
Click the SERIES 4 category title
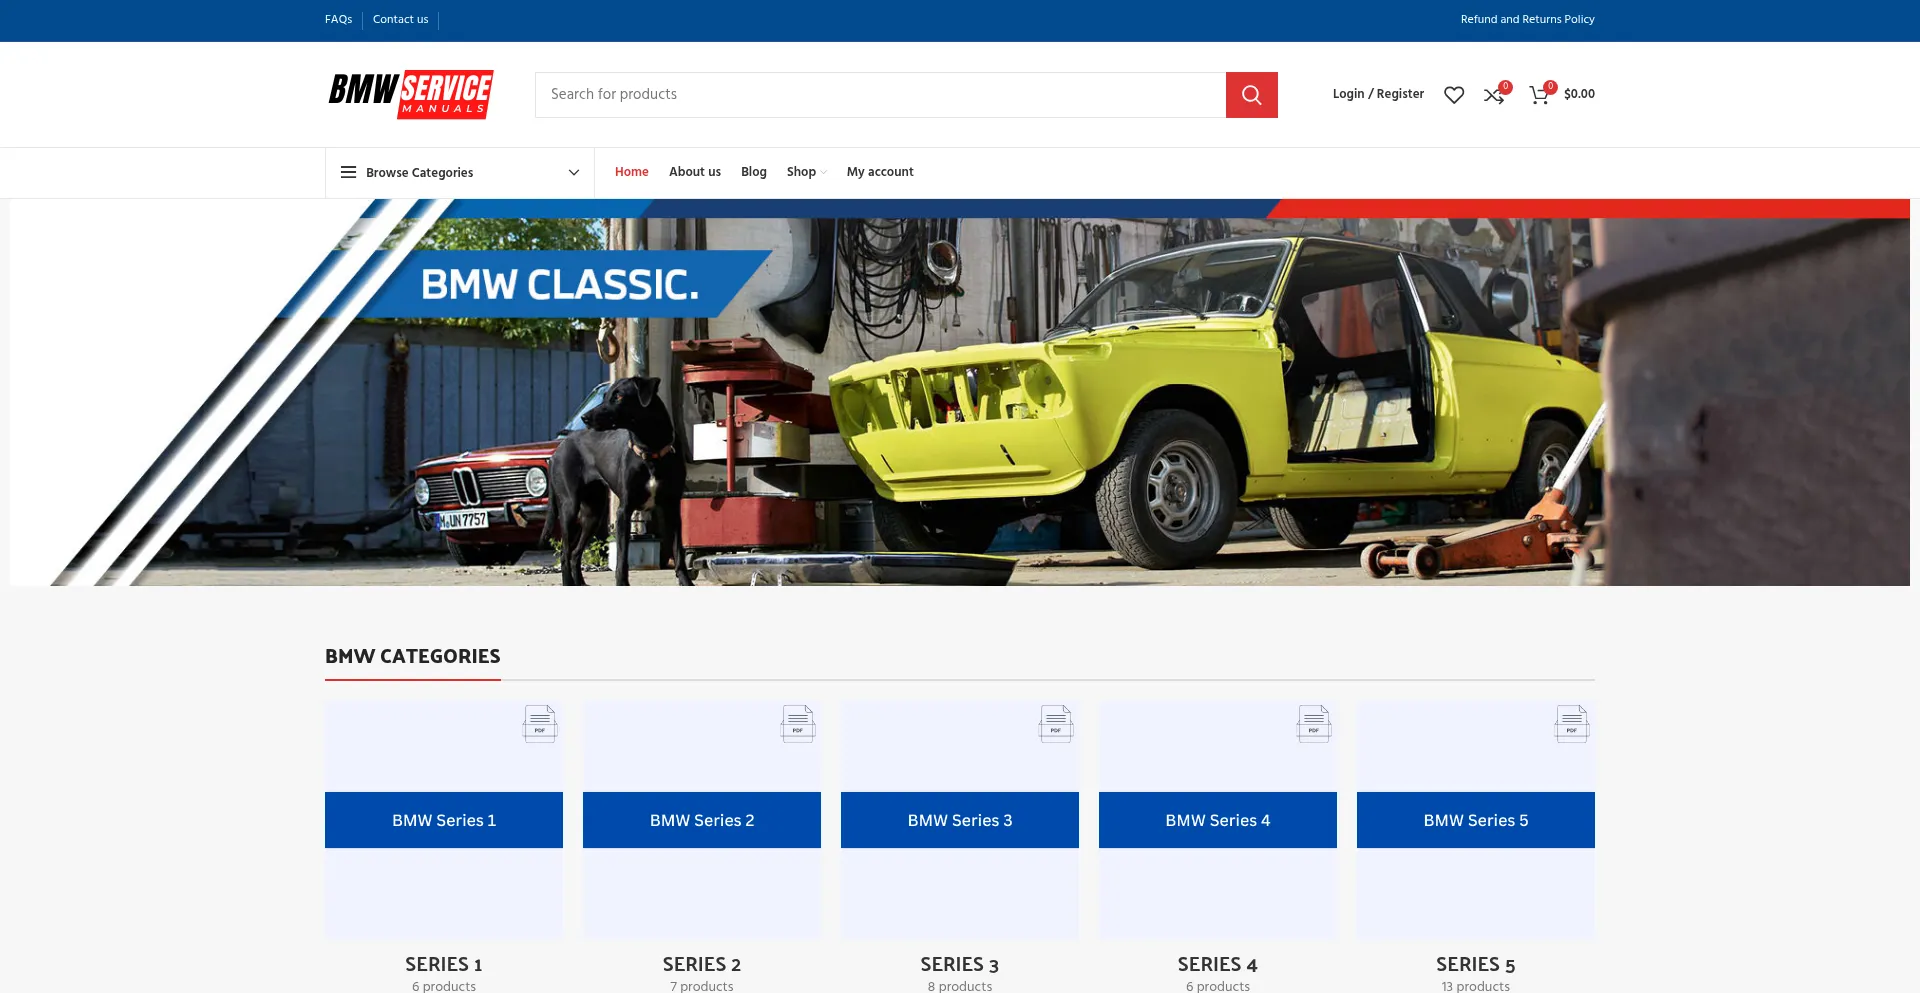(x=1218, y=964)
